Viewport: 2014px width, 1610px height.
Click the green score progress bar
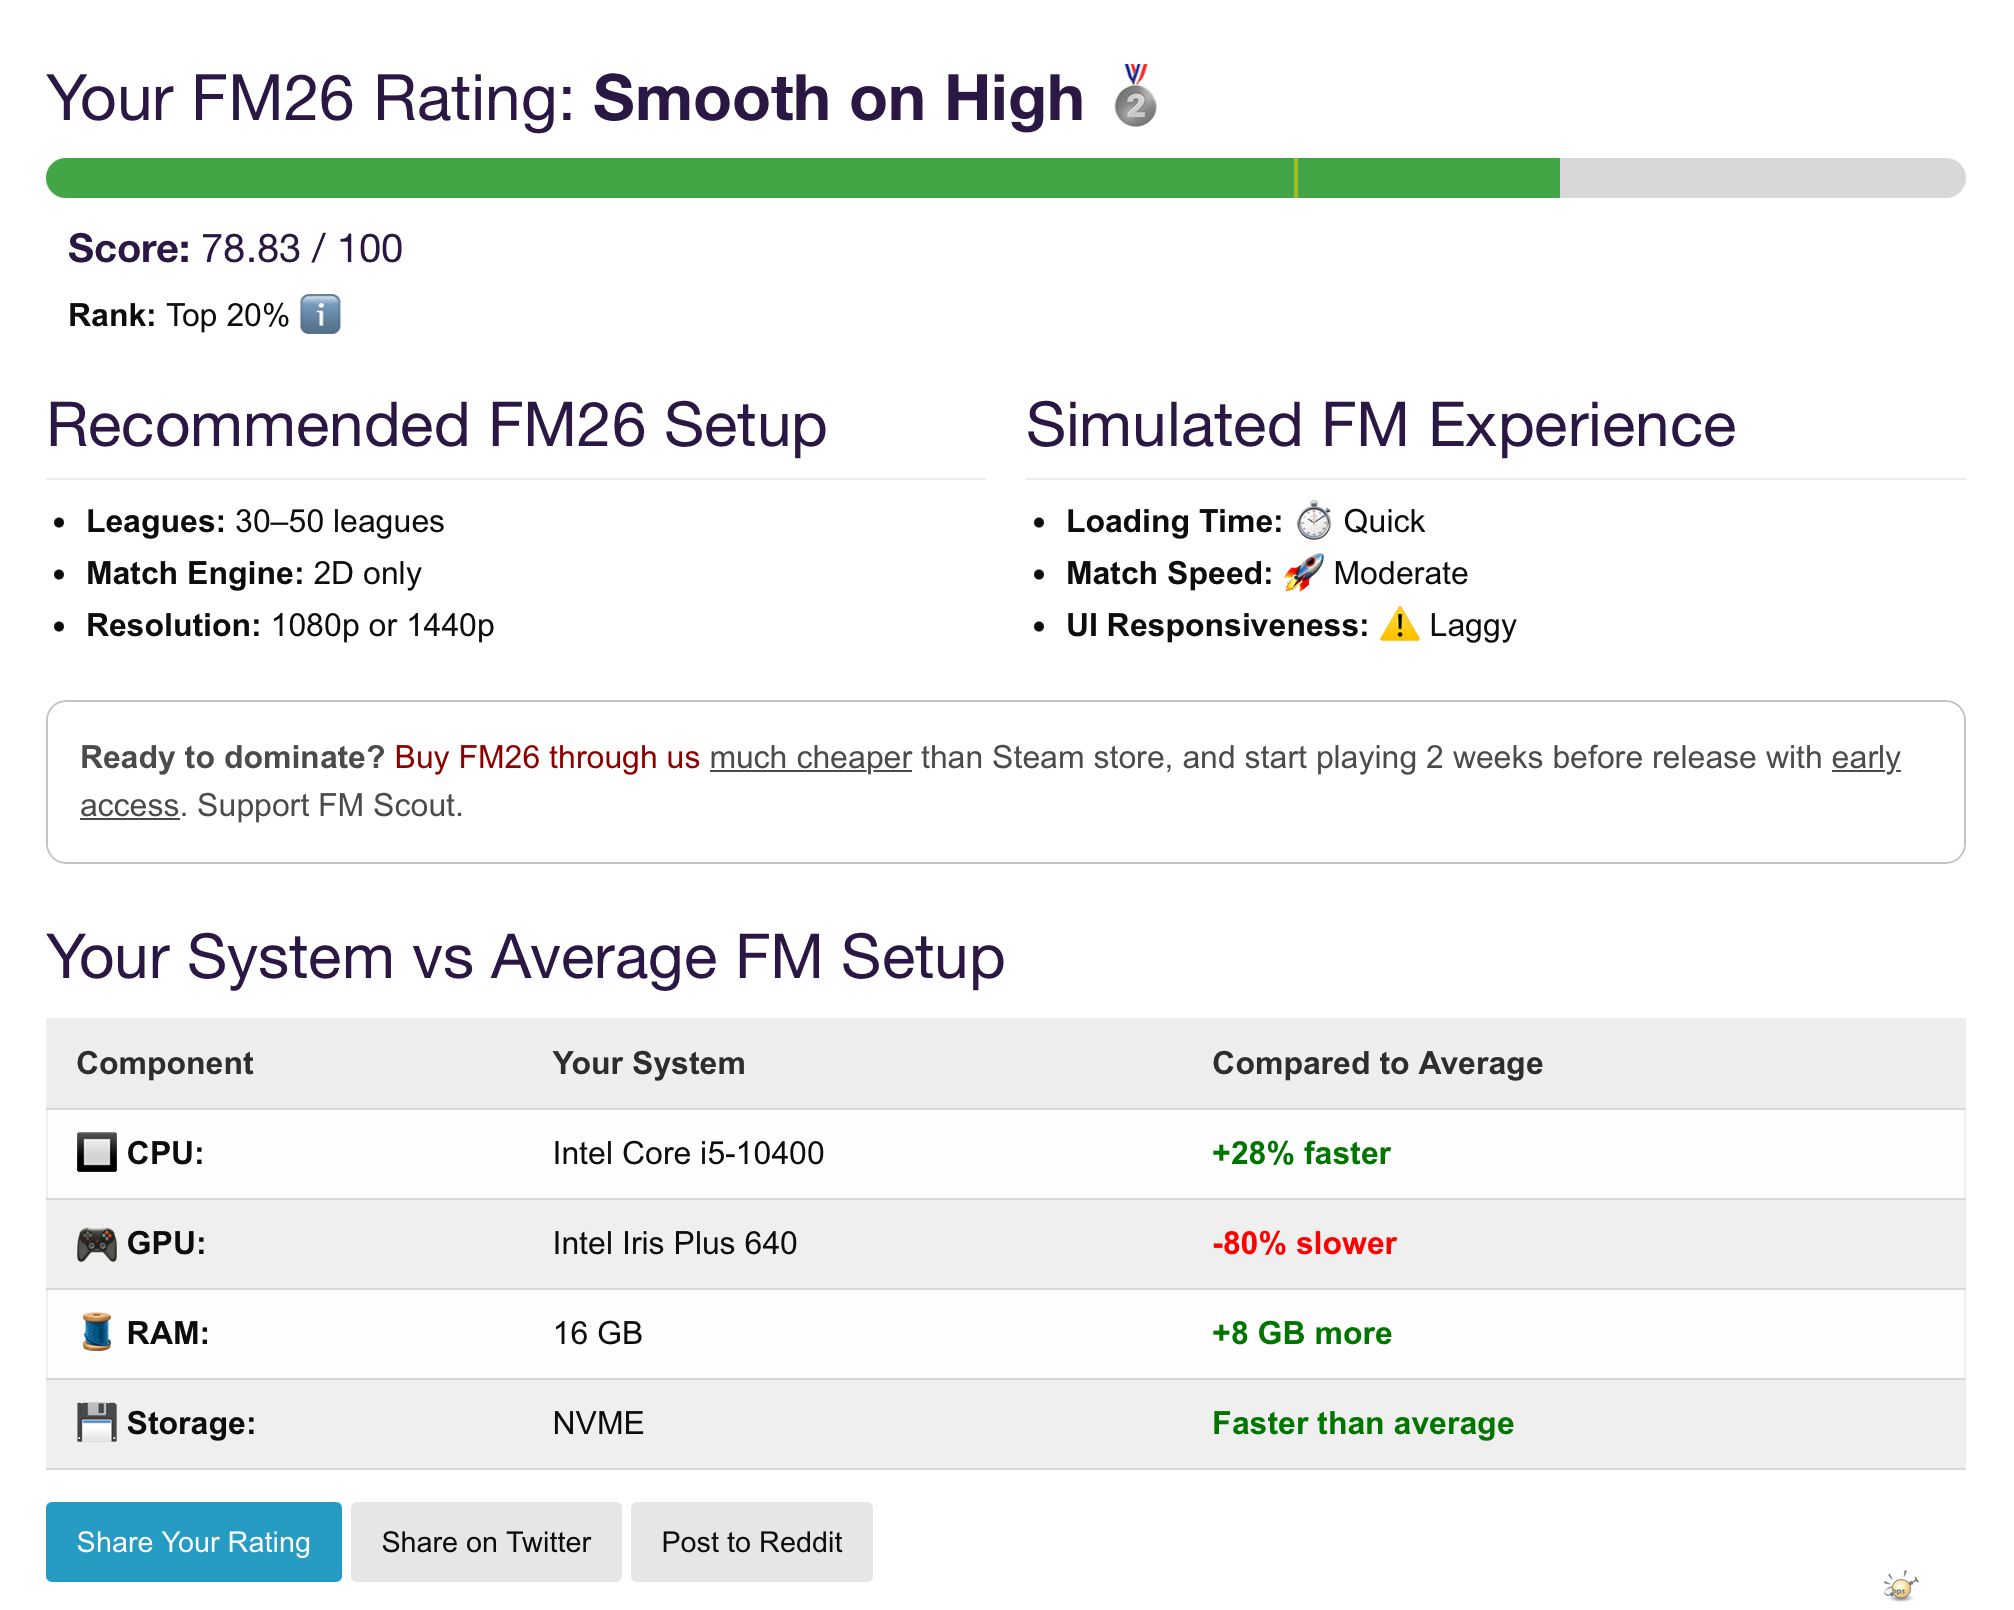point(800,178)
